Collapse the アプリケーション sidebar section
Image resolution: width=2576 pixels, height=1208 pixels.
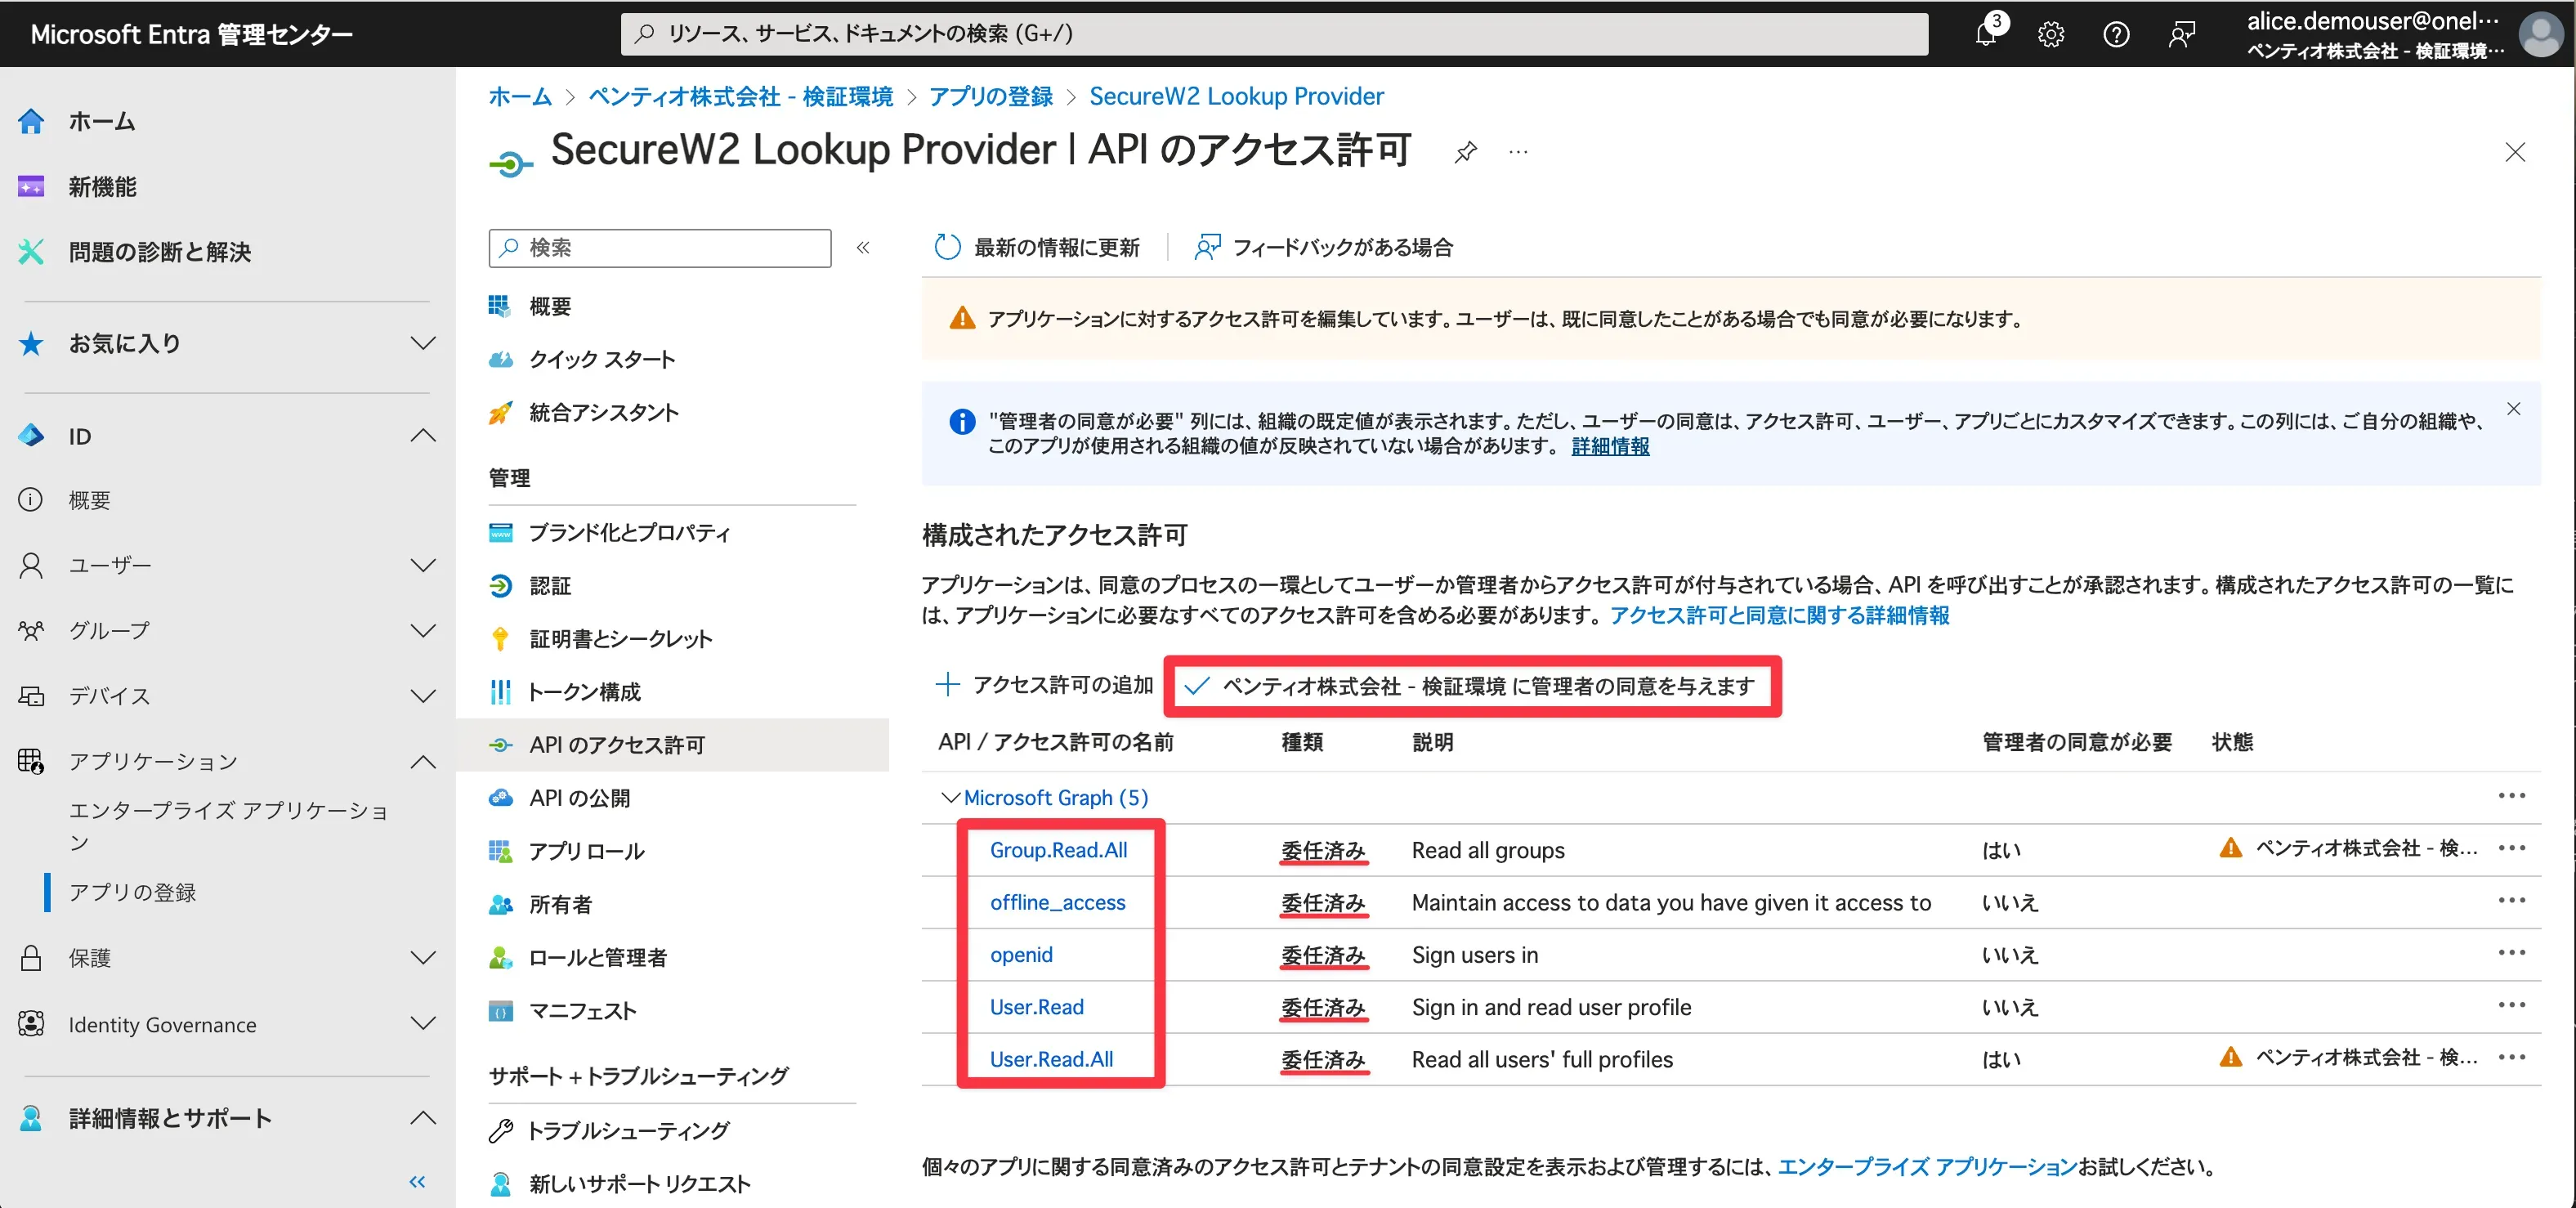point(423,762)
